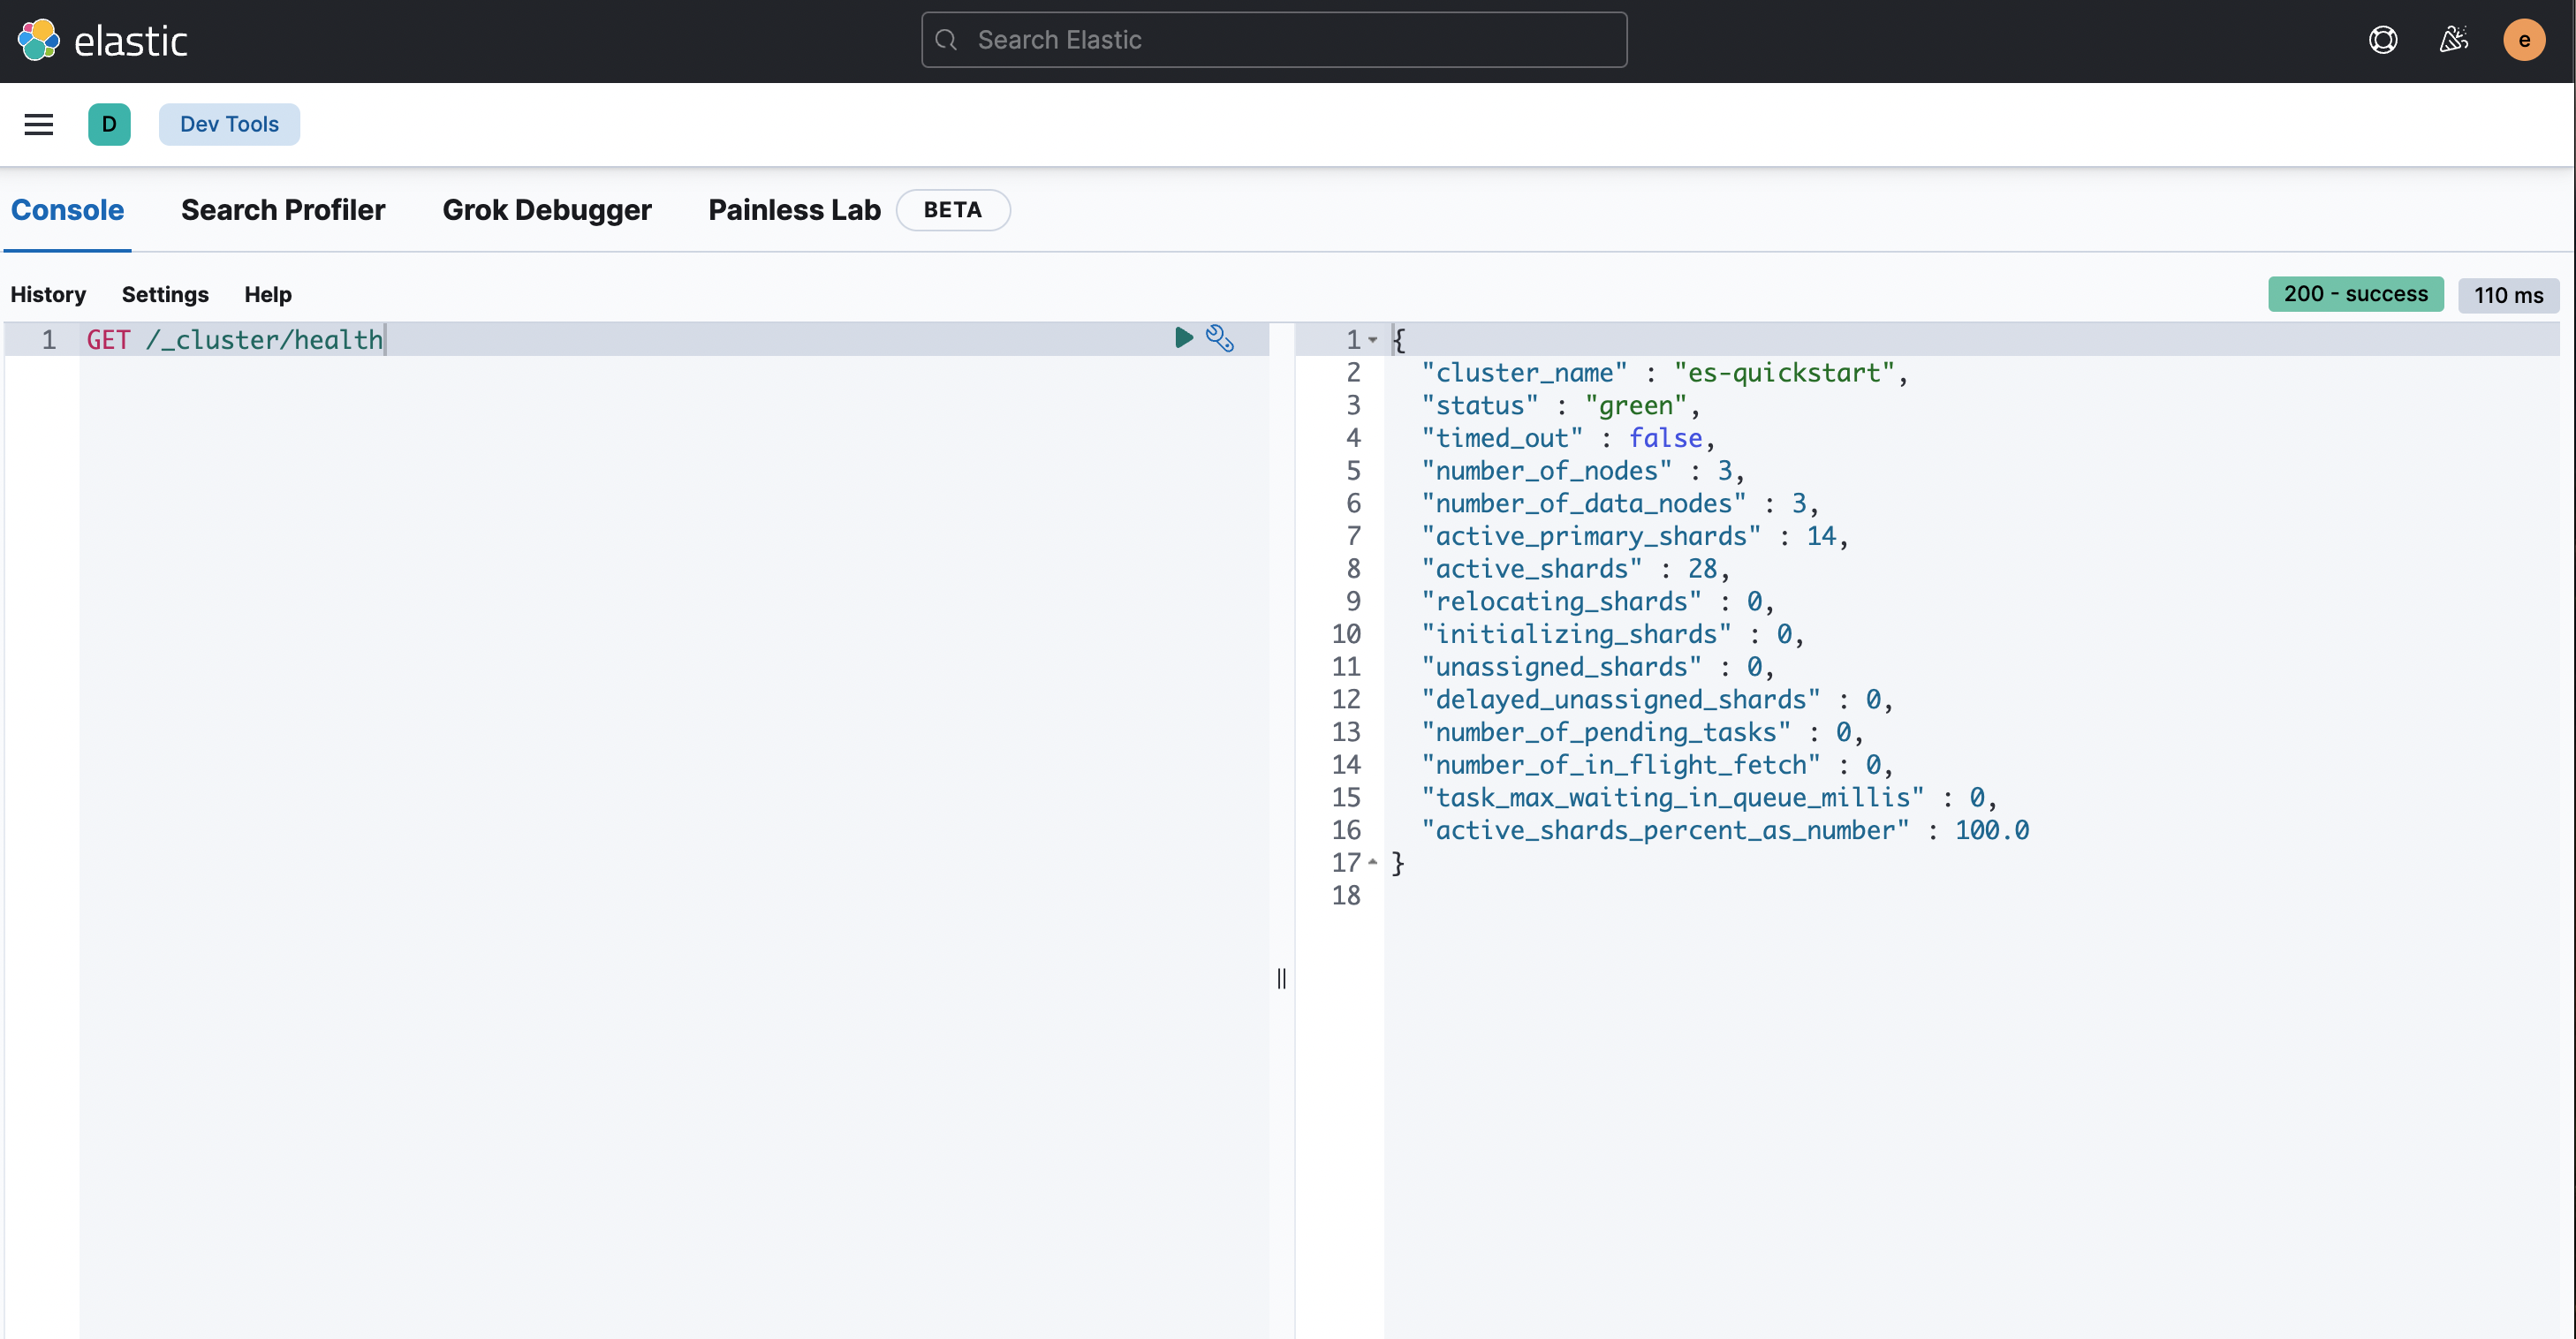Viewport: 2576px width, 1339px height.
Task: Click "number_of_data_nodes" key
Action: click(x=1584, y=504)
